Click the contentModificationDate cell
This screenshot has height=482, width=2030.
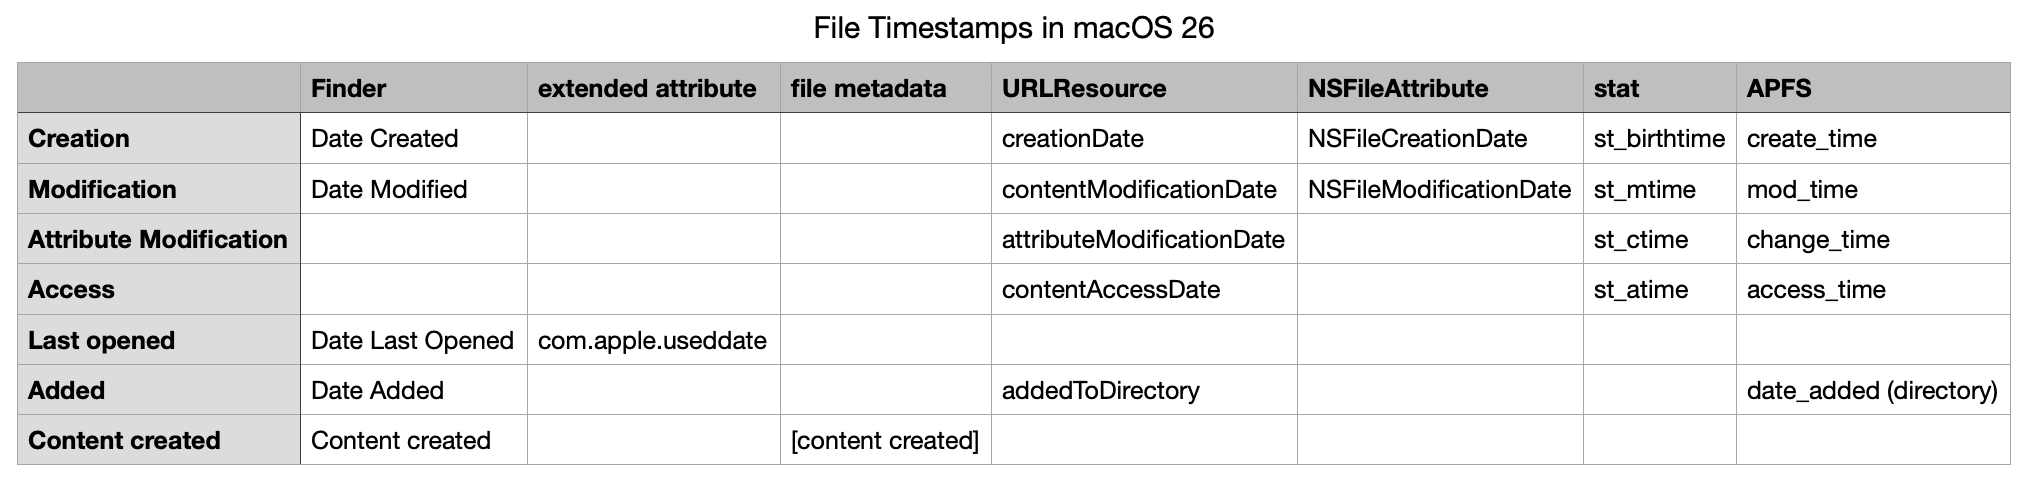(x=1139, y=190)
